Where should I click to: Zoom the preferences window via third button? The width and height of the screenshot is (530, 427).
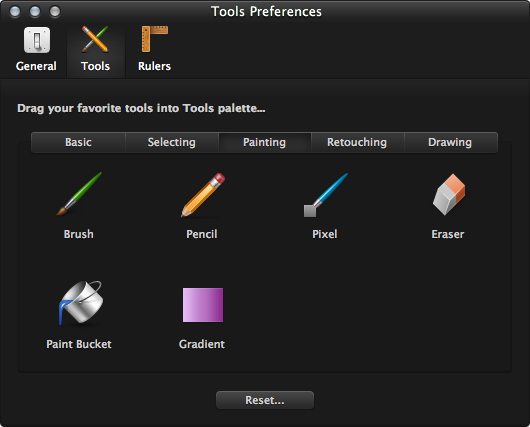(x=55, y=11)
